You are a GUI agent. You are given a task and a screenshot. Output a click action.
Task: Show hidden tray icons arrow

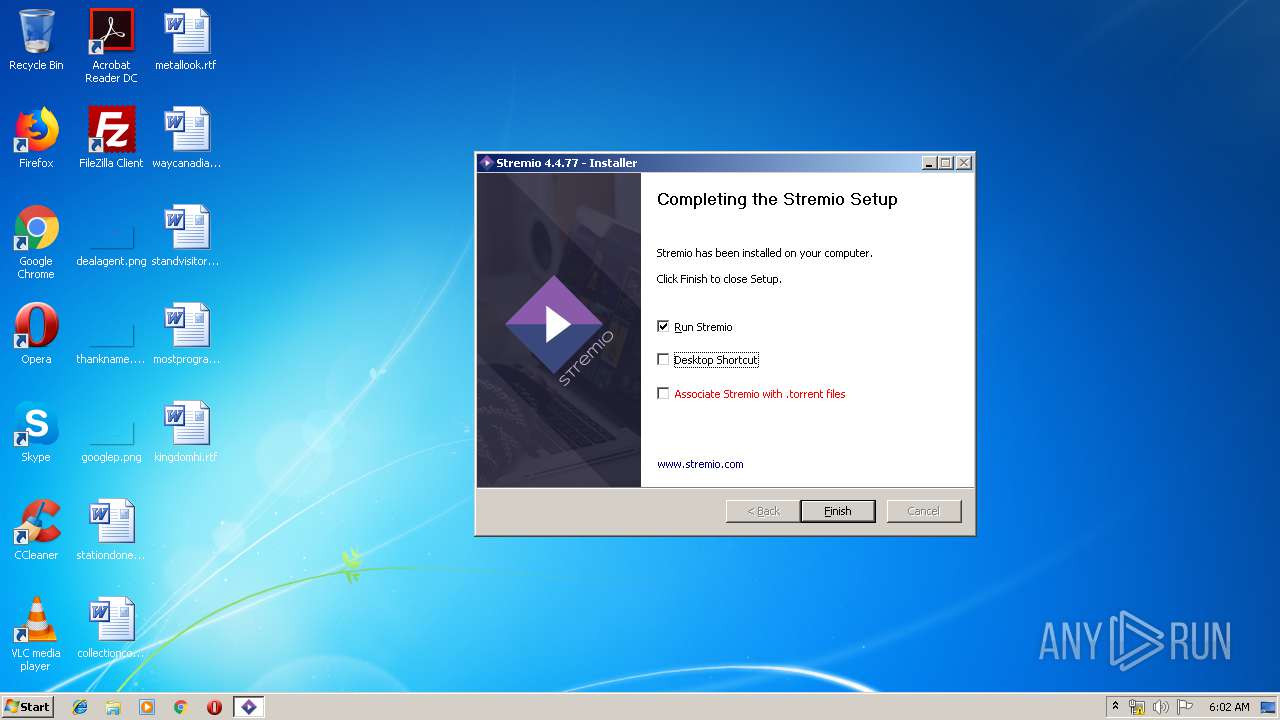coord(1115,706)
